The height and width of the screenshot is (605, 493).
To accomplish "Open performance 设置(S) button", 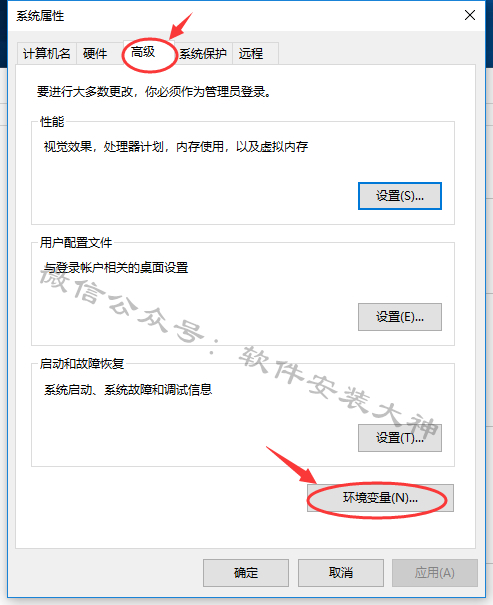I will (x=400, y=196).
